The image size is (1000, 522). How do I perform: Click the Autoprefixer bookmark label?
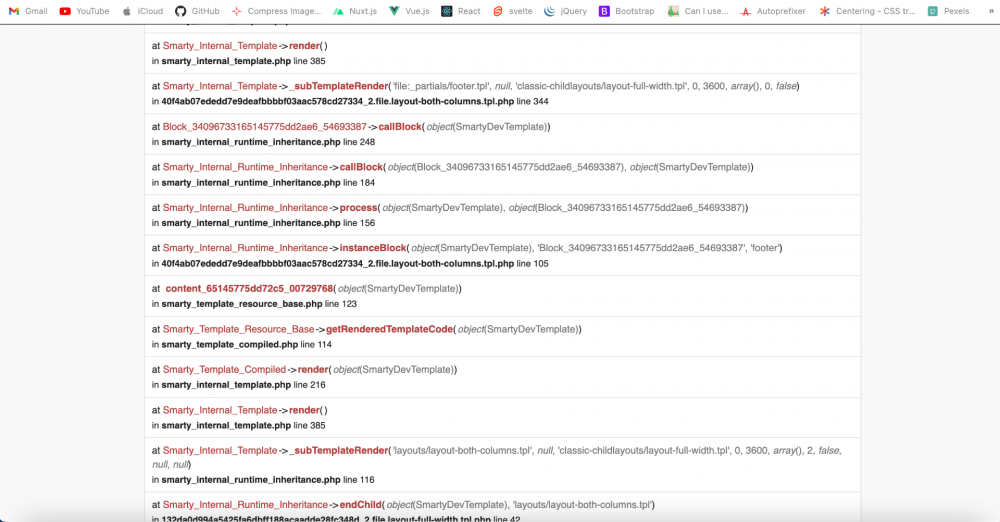(781, 11)
